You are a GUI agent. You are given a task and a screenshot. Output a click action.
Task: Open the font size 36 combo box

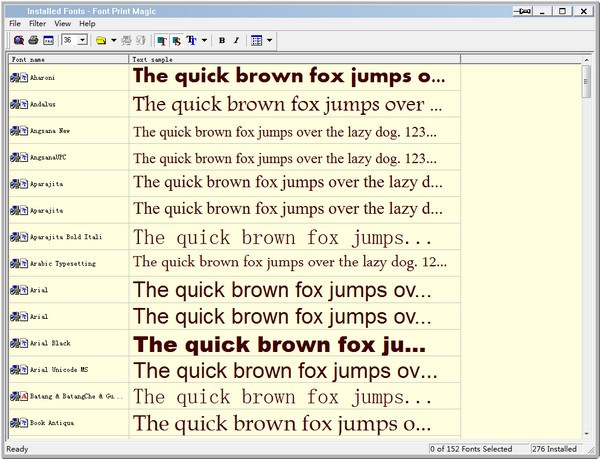(x=75, y=40)
